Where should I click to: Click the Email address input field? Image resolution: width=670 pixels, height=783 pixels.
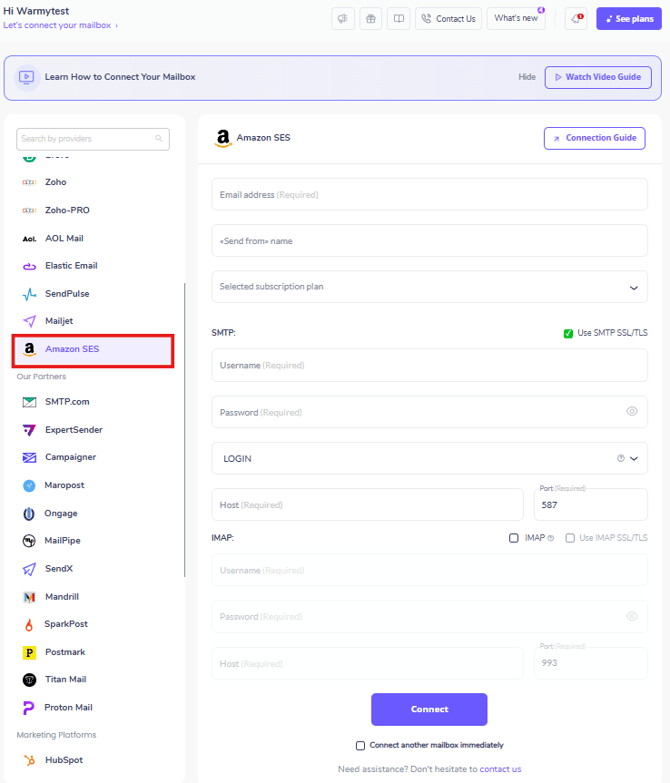click(429, 195)
